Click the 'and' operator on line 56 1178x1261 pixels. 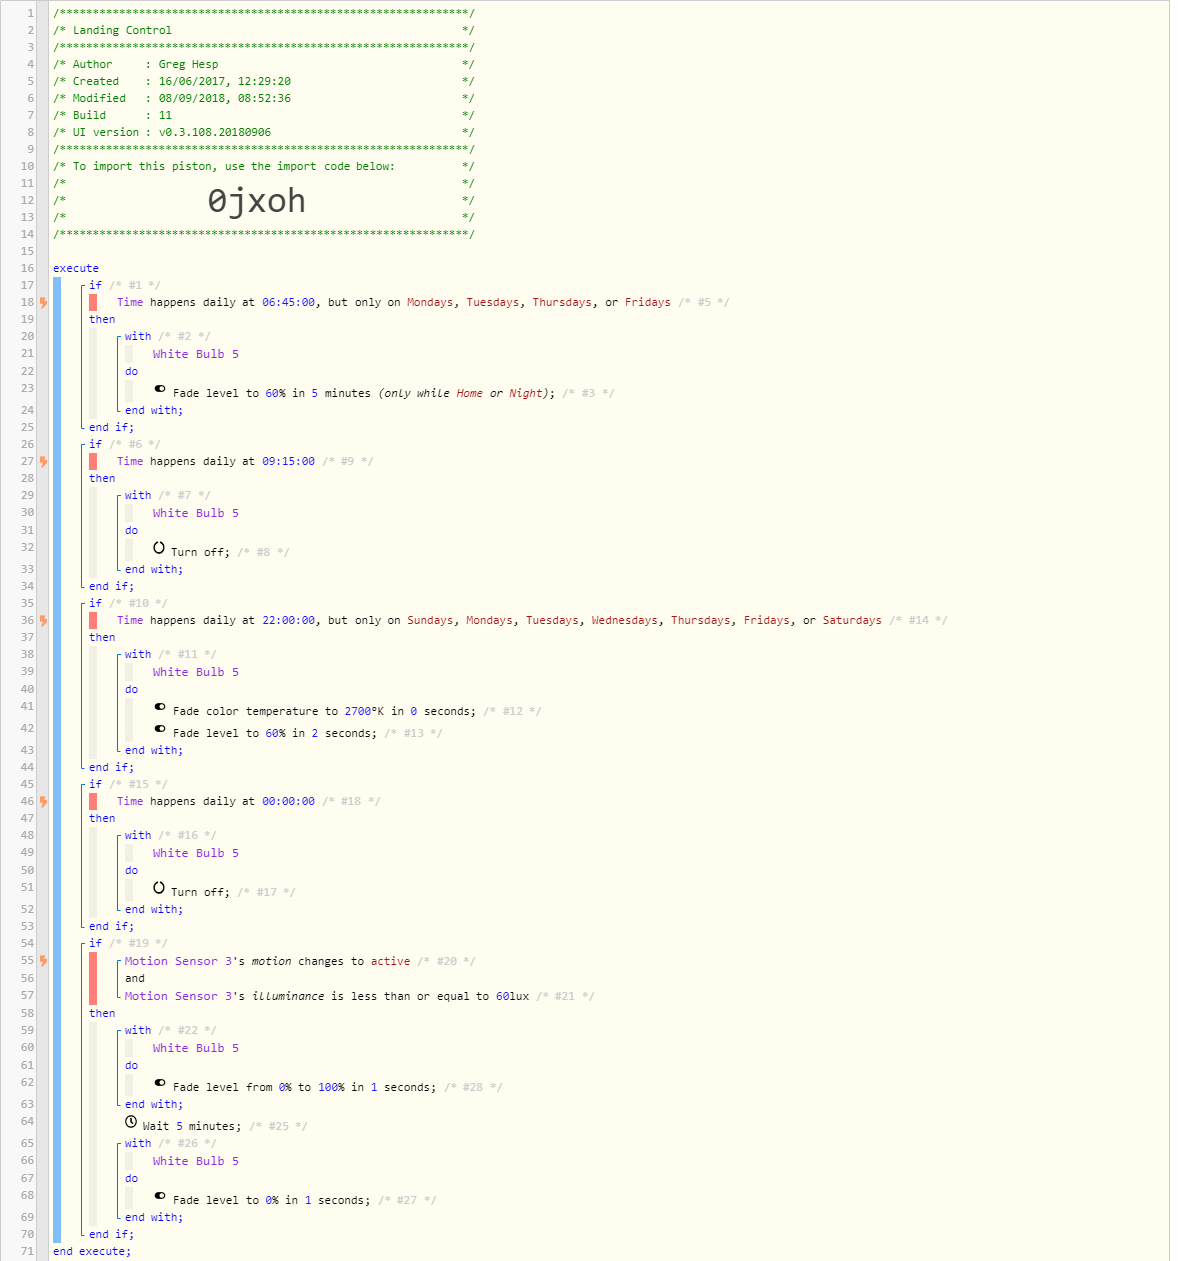coord(134,978)
